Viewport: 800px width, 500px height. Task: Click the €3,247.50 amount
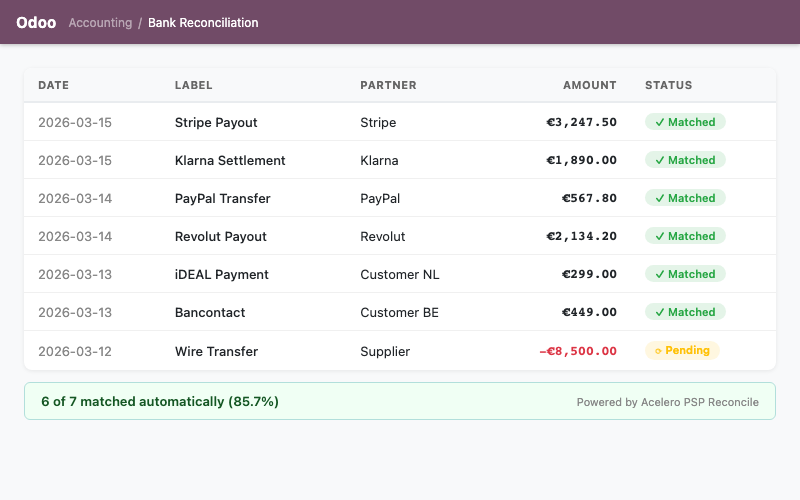[x=582, y=122]
